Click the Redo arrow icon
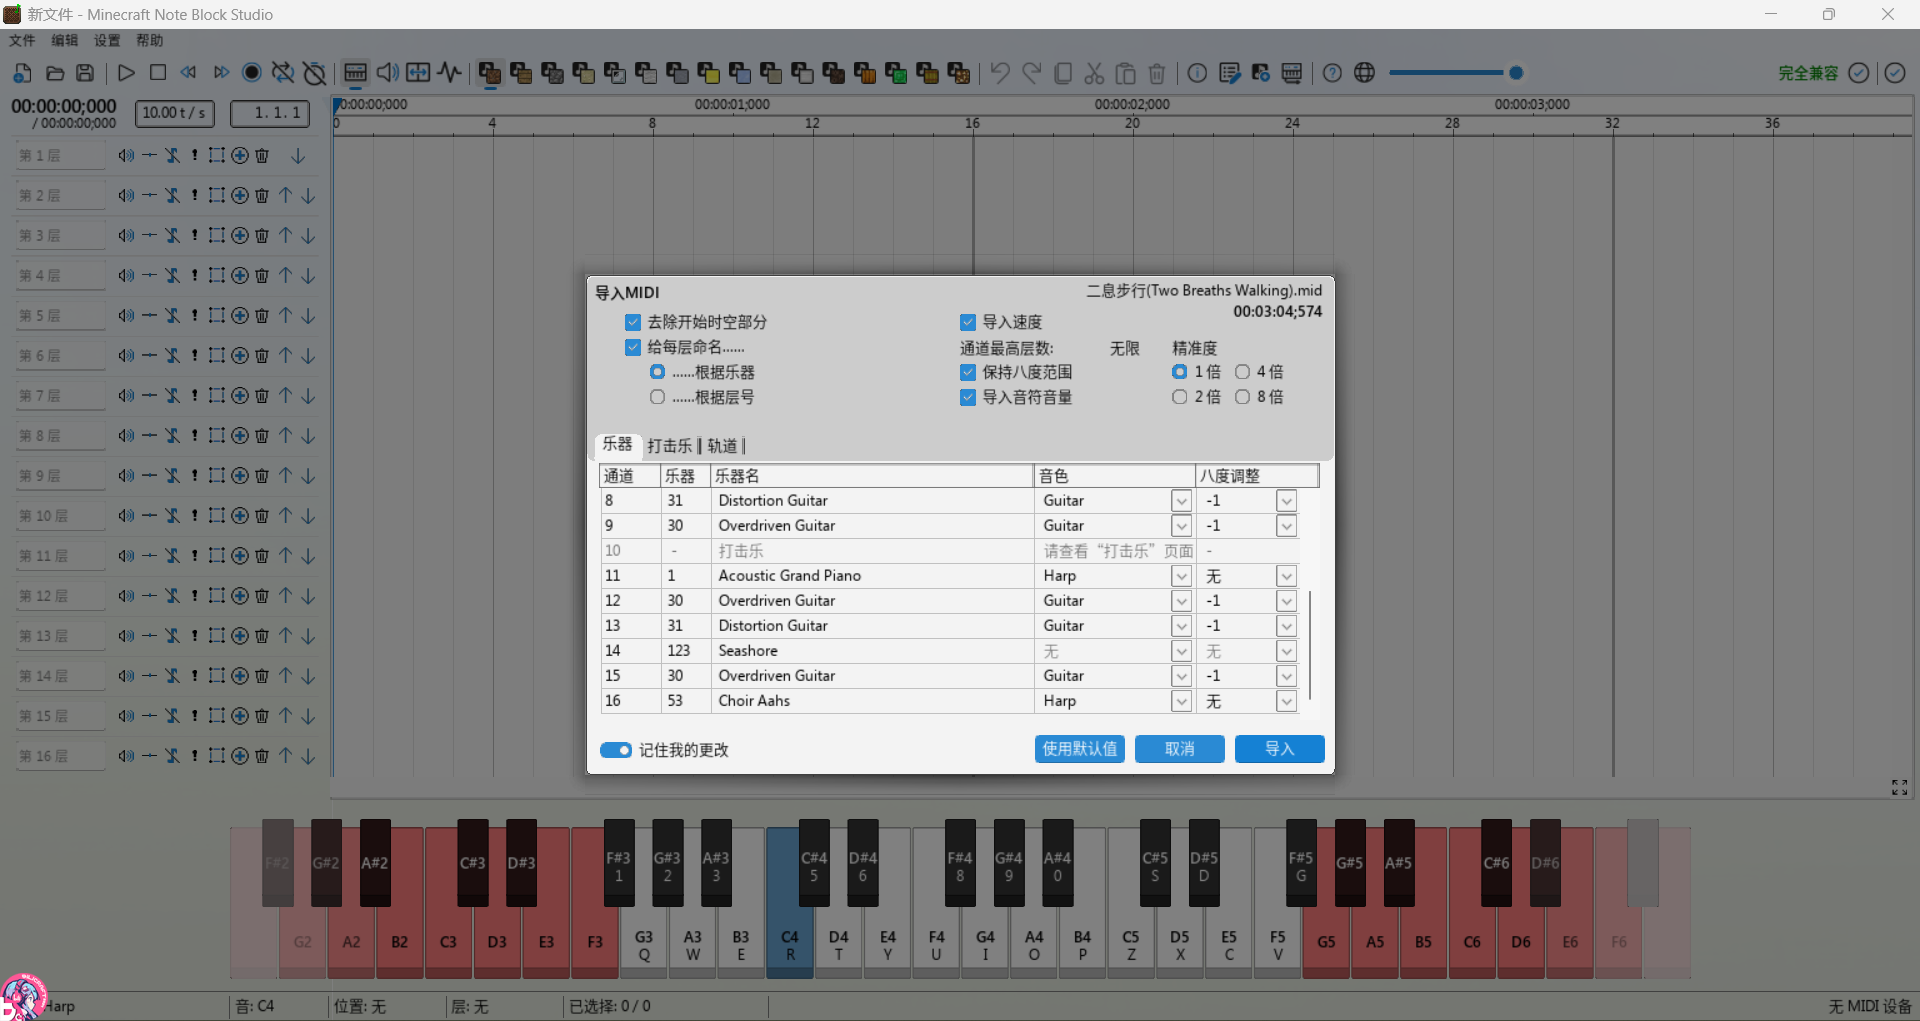1920x1021 pixels. [1032, 73]
